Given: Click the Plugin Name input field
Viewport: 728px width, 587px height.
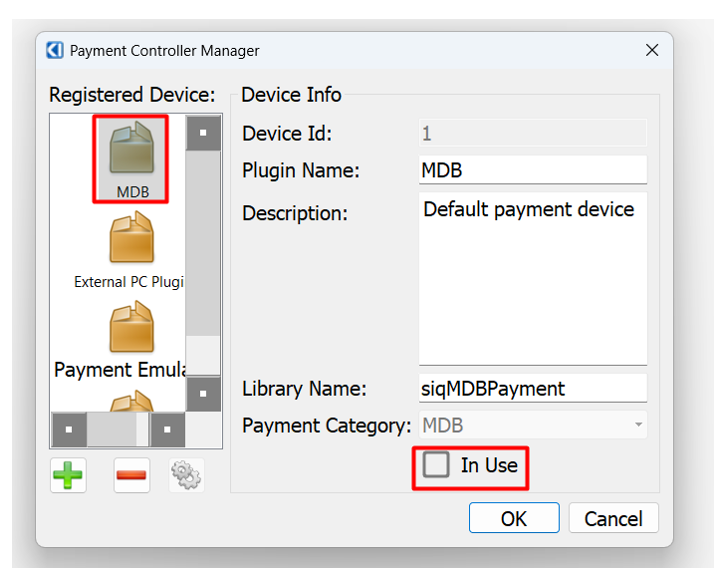Looking at the screenshot, I should pos(532,170).
